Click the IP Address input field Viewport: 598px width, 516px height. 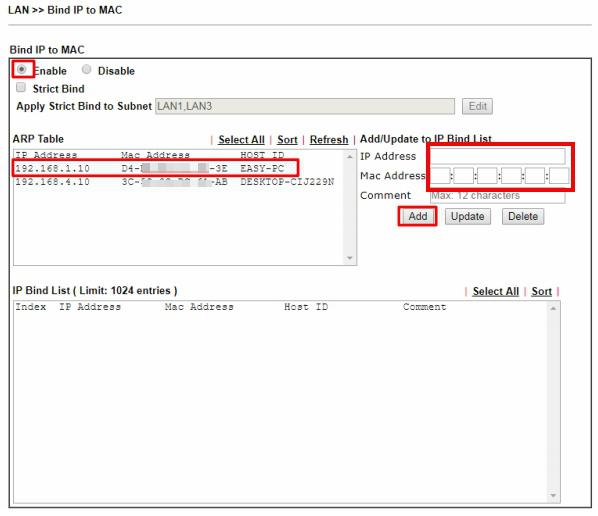[x=498, y=156]
